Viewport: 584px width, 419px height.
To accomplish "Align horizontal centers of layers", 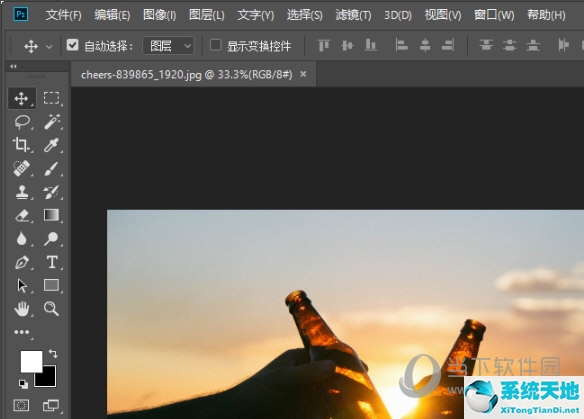I will coord(425,45).
